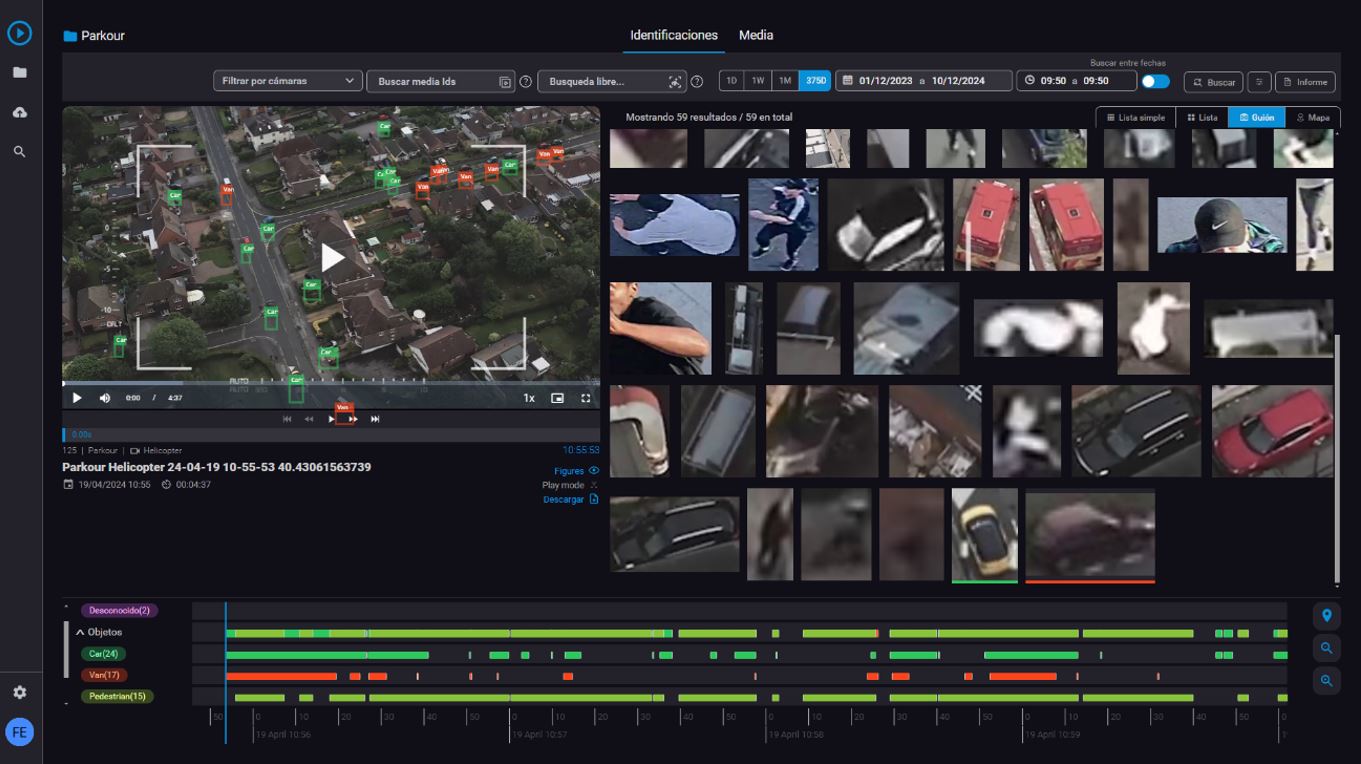The height and width of the screenshot is (764, 1361).
Task: Click the search magnifier in left sidebar
Action: 19,152
